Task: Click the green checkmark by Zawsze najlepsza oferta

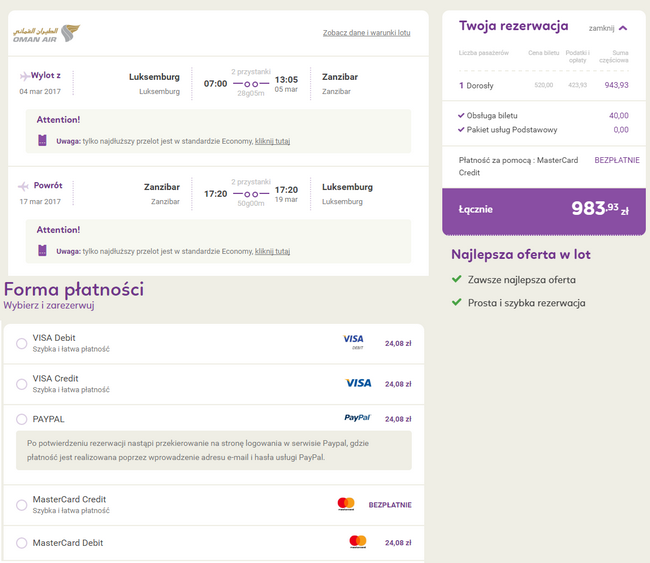Action: (x=456, y=279)
